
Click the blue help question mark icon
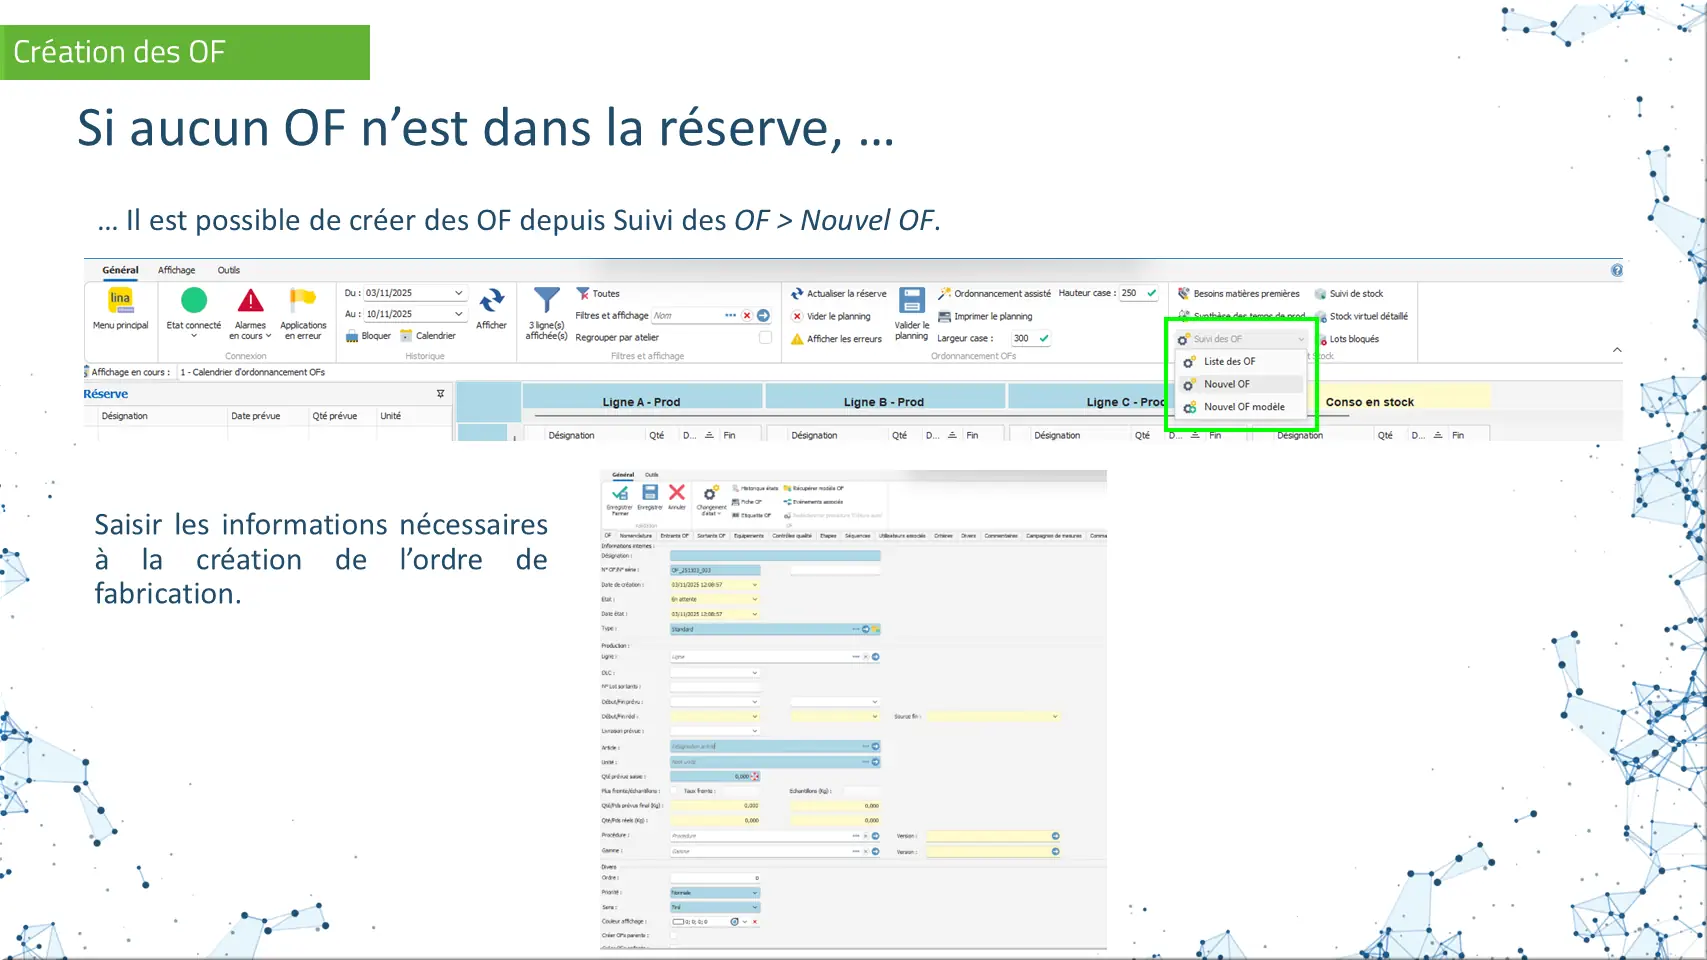[1616, 270]
